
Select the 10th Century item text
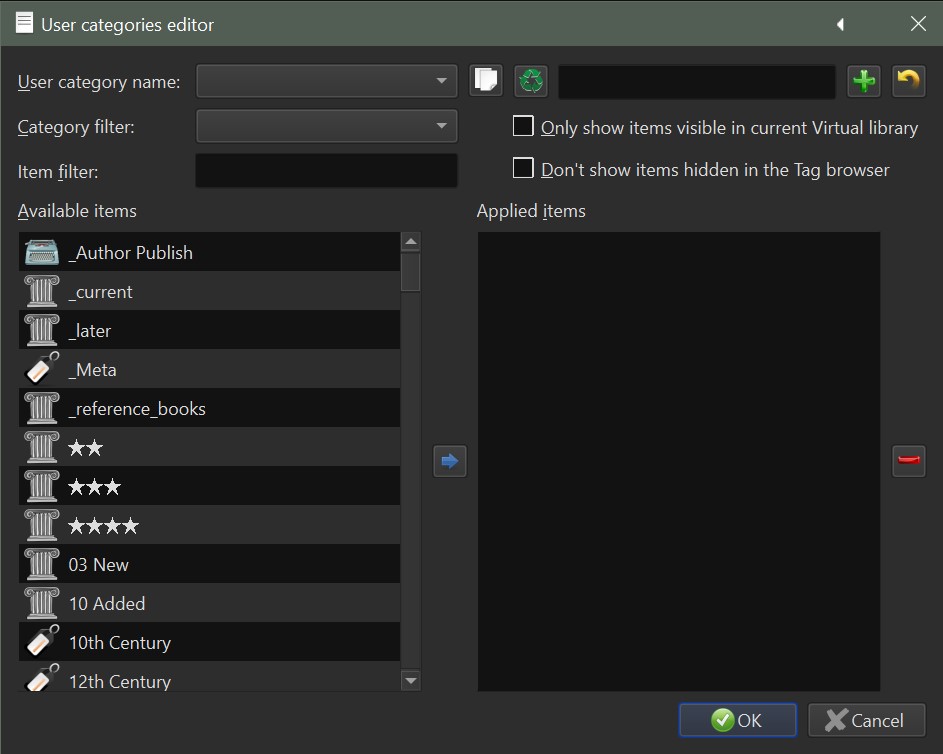[120, 643]
